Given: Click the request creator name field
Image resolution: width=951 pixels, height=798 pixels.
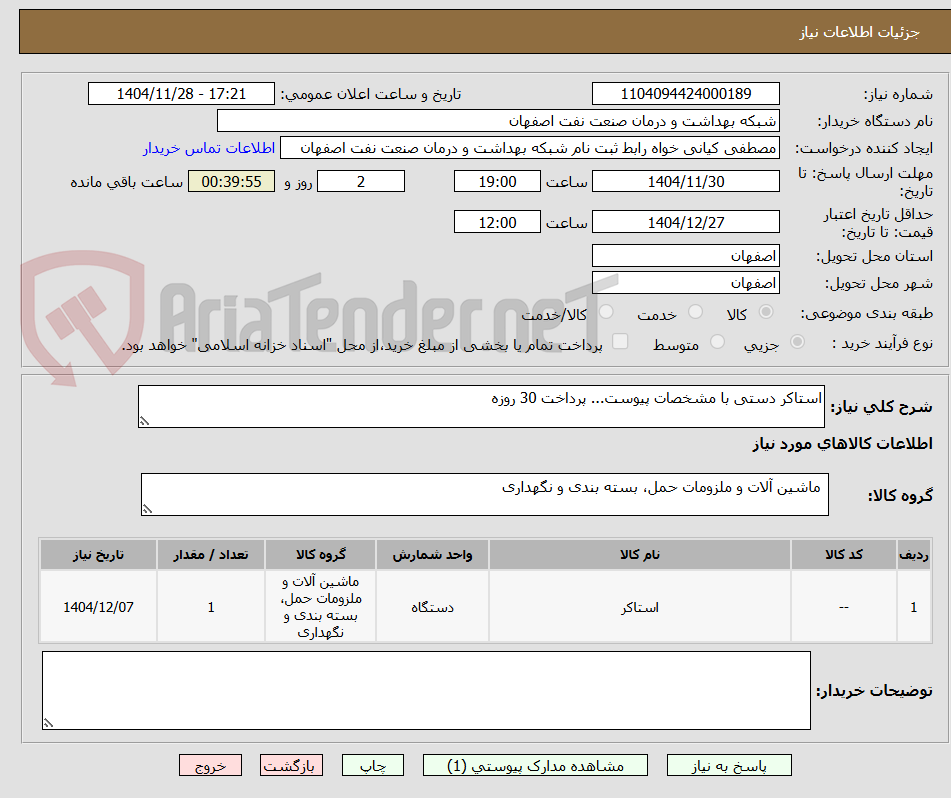Looking at the screenshot, I should (529, 149).
